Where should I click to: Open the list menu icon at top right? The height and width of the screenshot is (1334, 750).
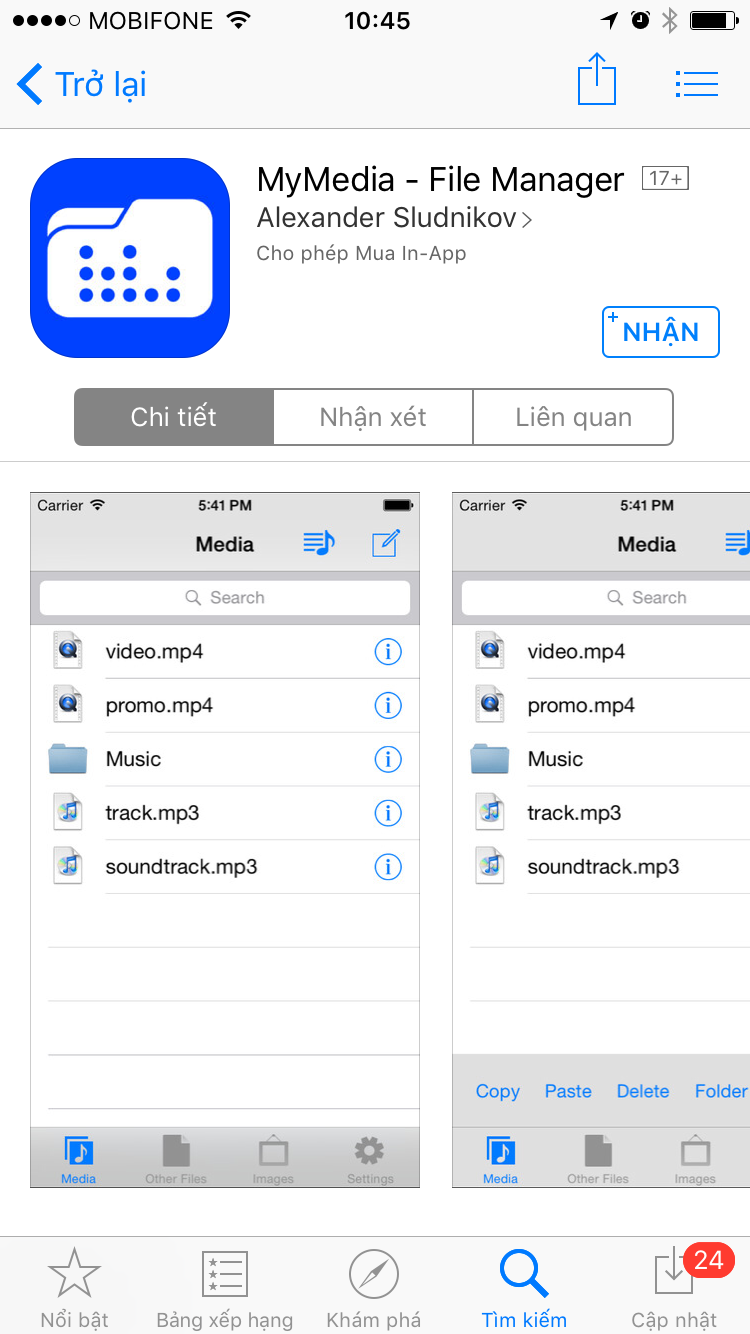(696, 84)
